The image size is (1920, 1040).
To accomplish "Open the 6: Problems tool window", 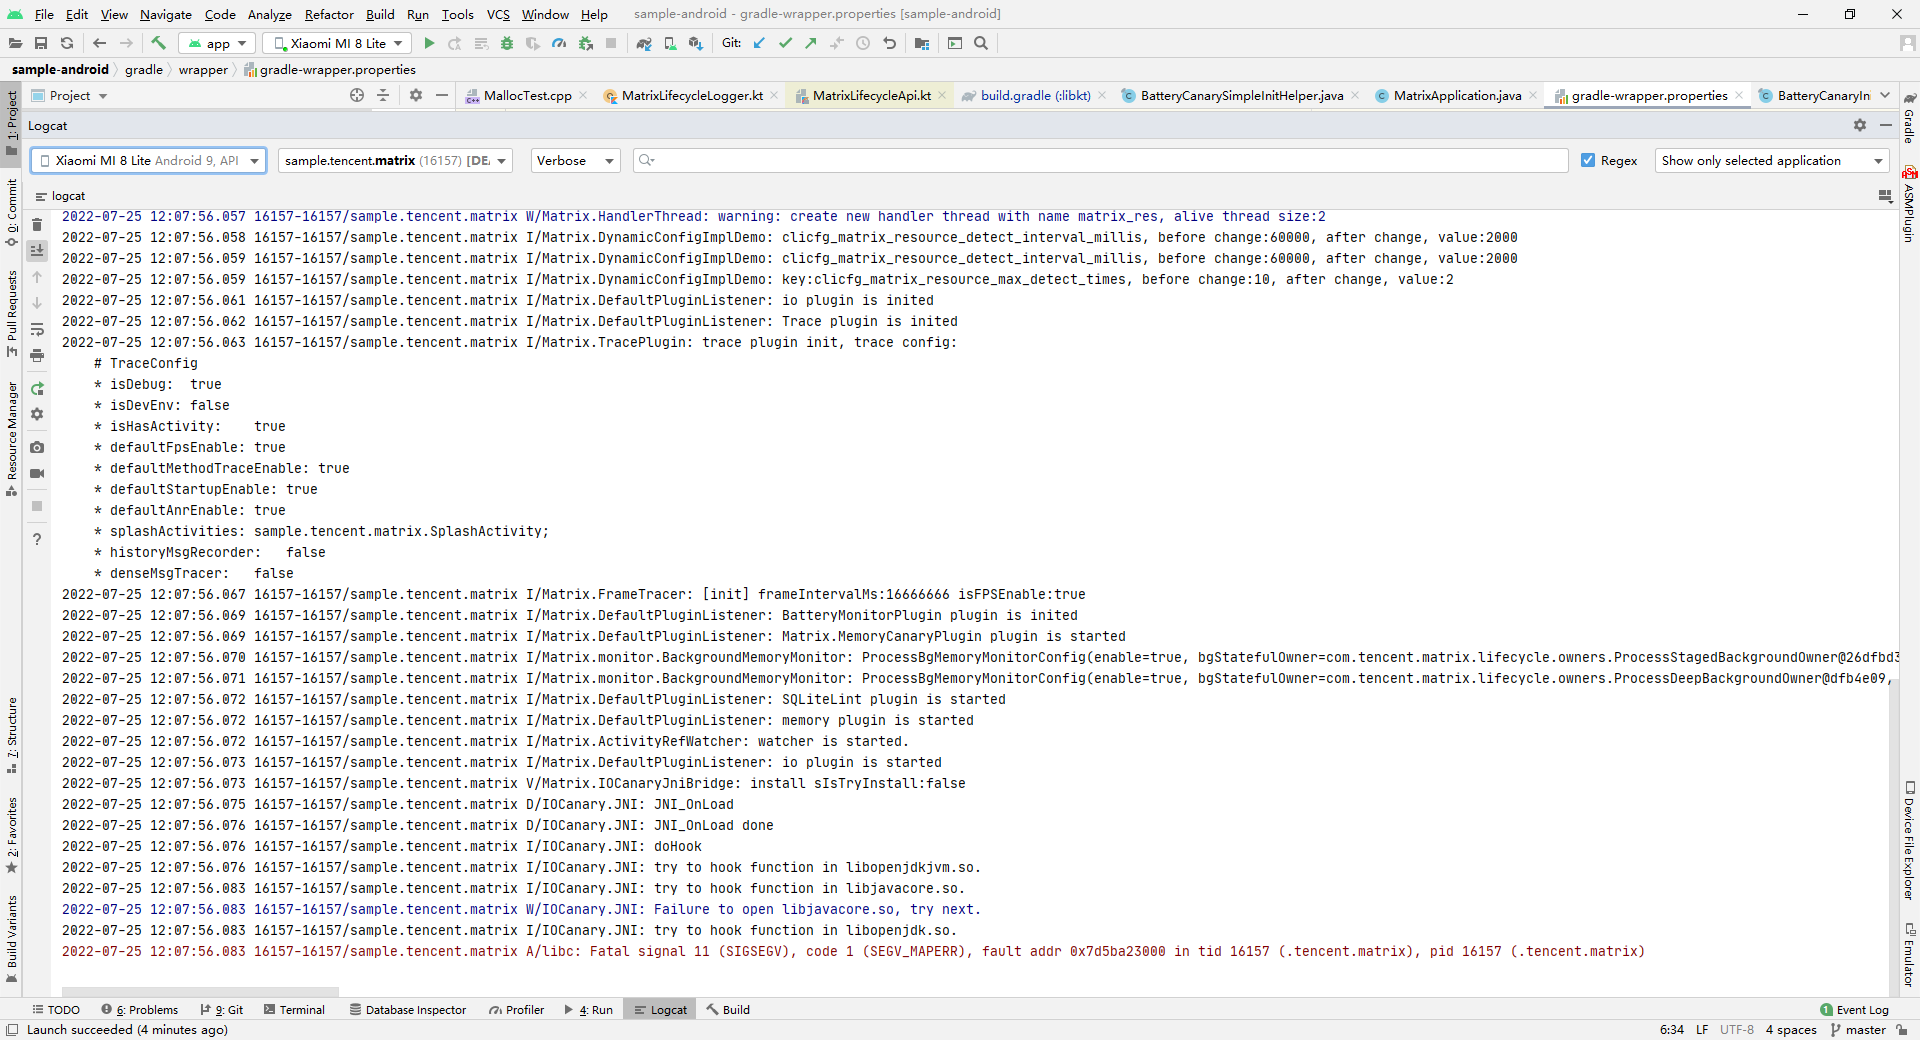I will [140, 1009].
